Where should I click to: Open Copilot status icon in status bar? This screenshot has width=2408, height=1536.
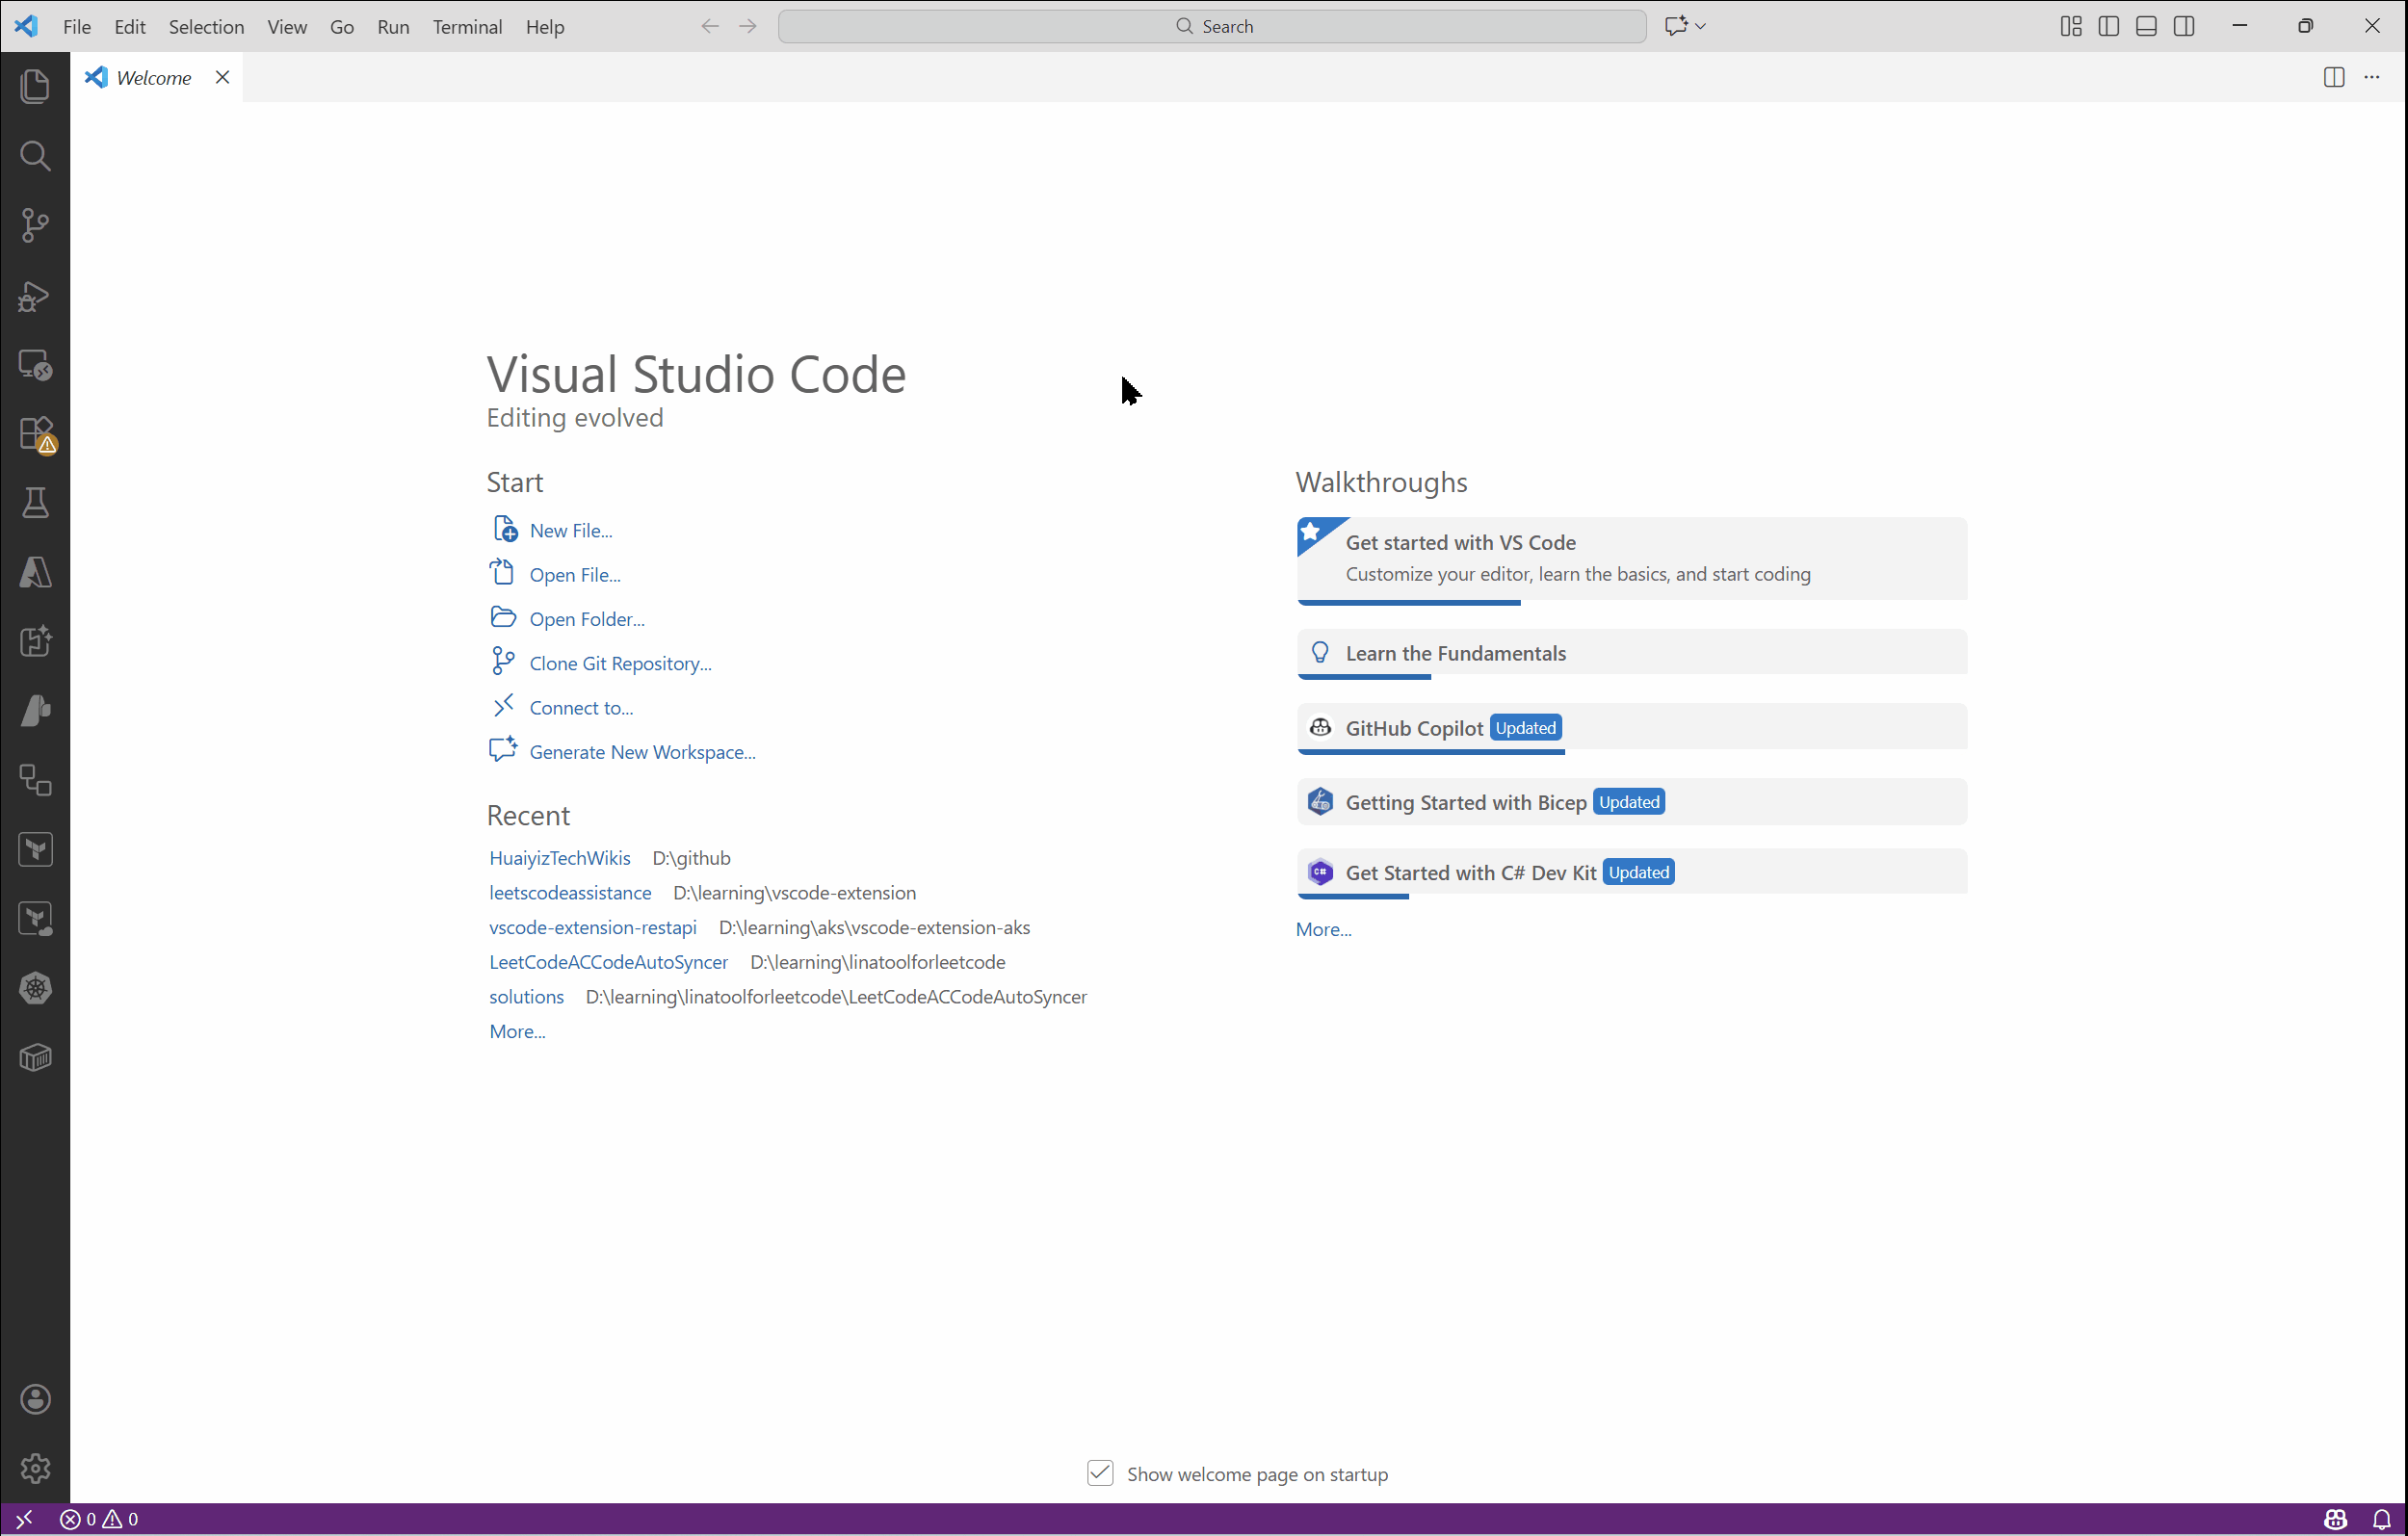[2335, 1519]
